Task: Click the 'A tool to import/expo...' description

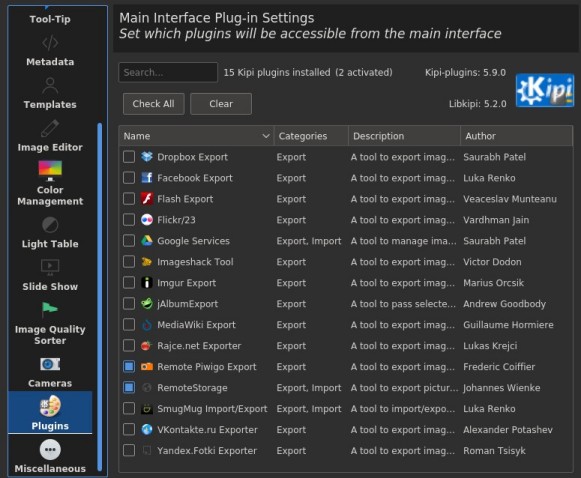Action: (x=402, y=409)
